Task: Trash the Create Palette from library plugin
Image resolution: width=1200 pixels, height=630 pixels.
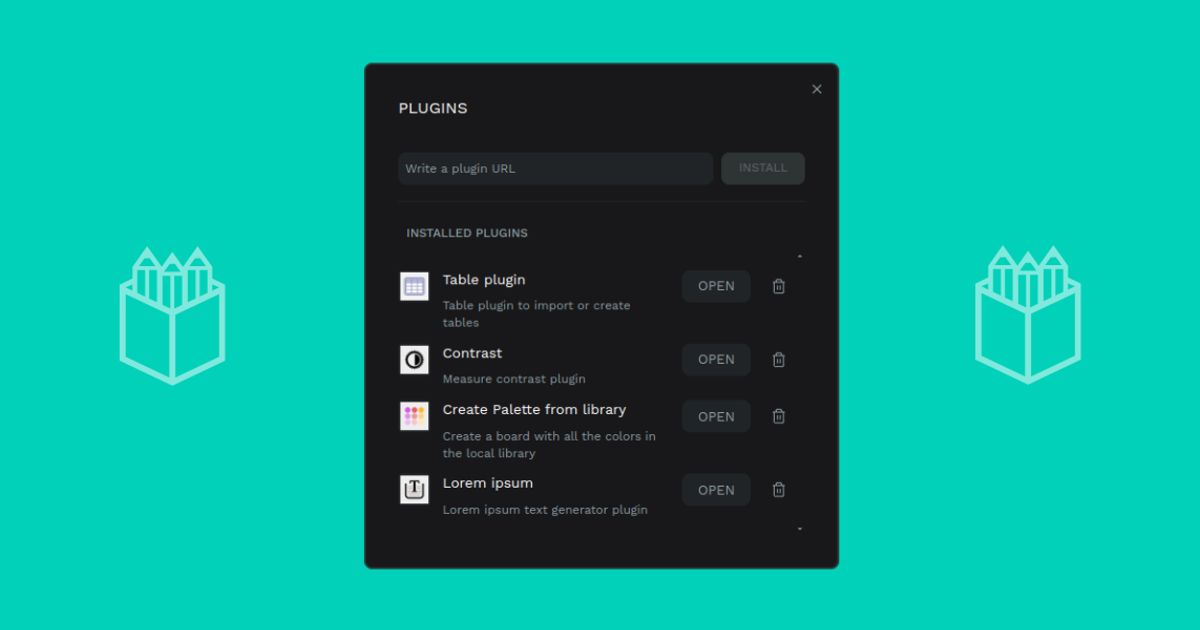Action: click(x=779, y=416)
